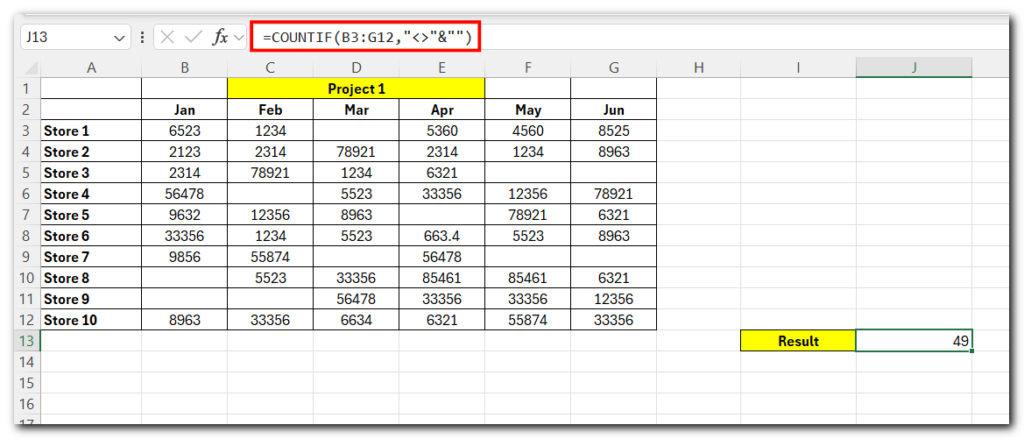Click the Store 4 label cell
The height and width of the screenshot is (439, 1024).
91,193
